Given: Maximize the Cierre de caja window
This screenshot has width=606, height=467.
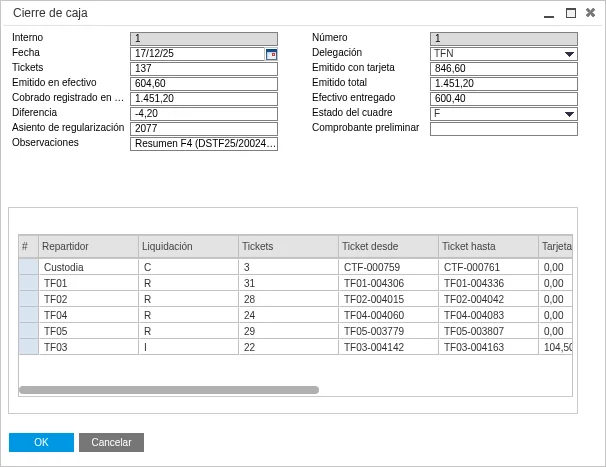Looking at the screenshot, I should tap(570, 13).
